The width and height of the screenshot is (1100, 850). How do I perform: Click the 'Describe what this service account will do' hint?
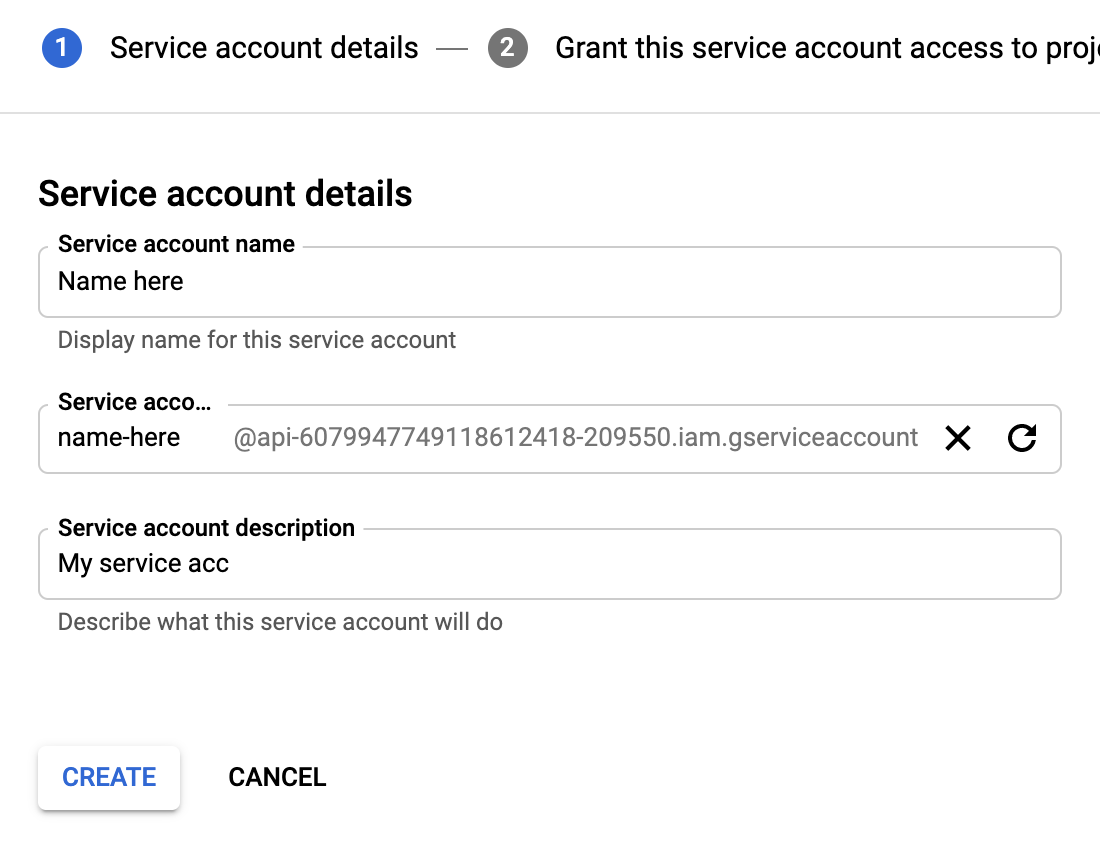point(280,622)
